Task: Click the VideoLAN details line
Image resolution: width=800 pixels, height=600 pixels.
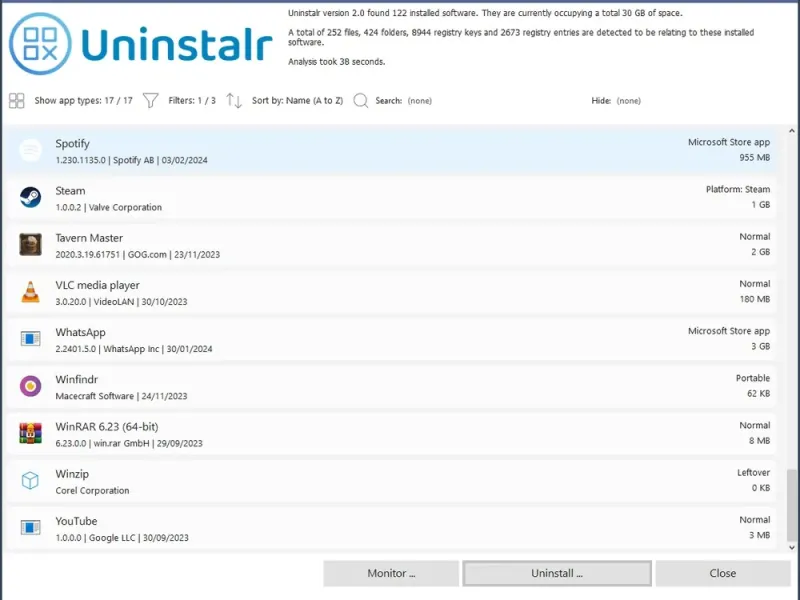Action: click(121, 302)
